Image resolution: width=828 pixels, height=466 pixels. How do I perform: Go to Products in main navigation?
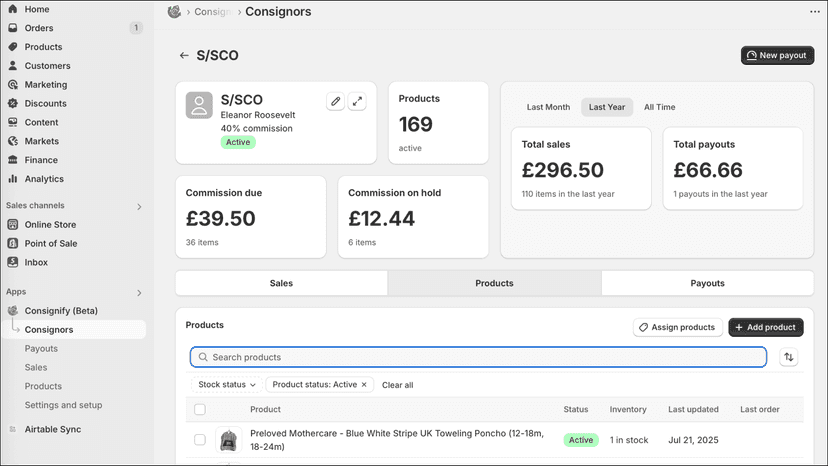(43, 47)
